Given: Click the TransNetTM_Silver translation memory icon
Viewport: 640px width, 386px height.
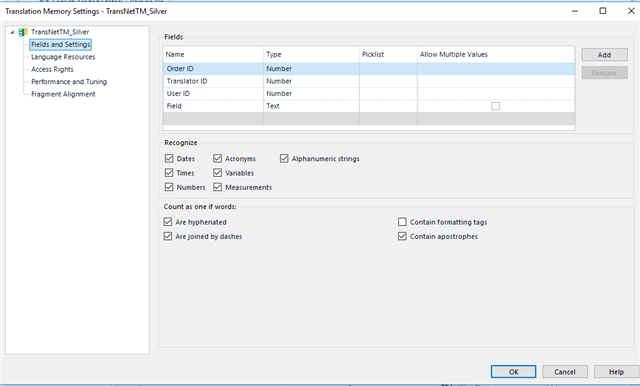Looking at the screenshot, I should point(23,32).
